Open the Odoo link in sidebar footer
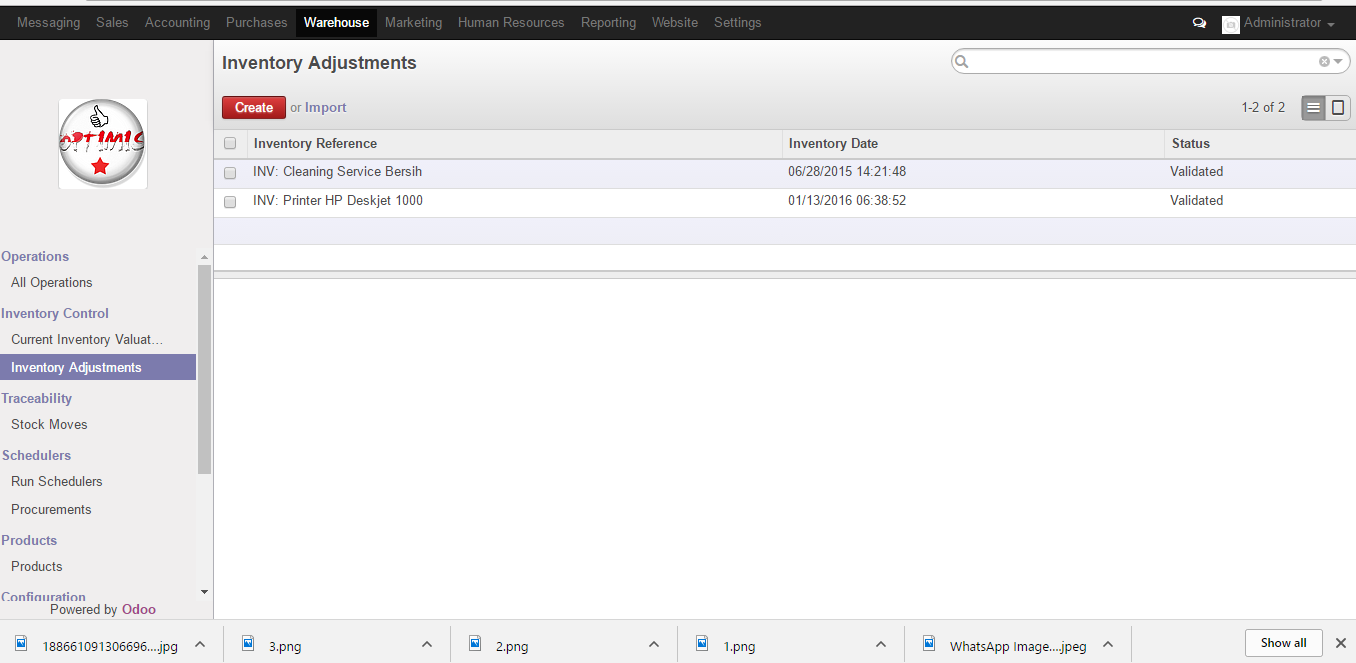This screenshot has height=663, width=1356. point(139,609)
